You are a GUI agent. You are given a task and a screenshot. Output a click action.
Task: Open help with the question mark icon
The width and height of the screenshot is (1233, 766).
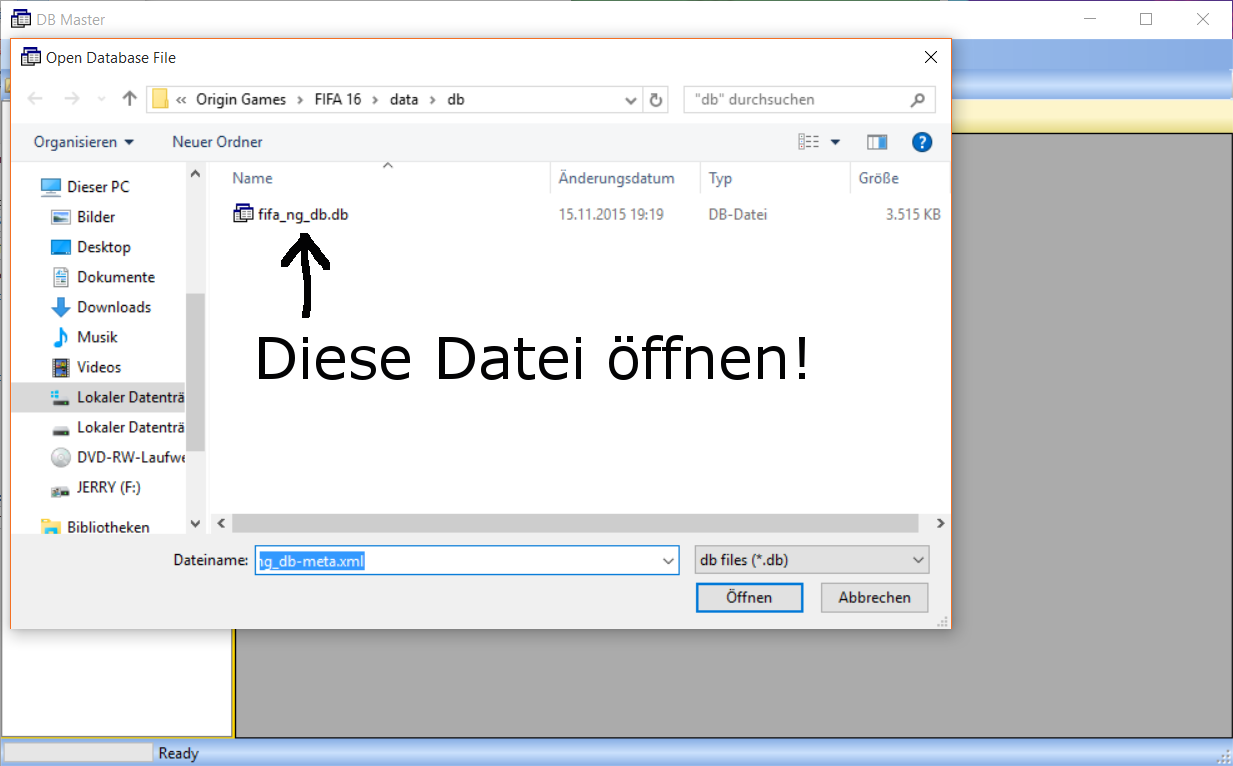(922, 142)
